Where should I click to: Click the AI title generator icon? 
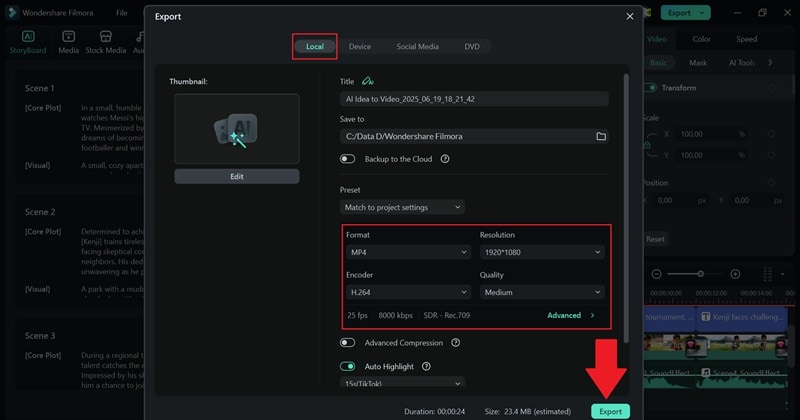tap(367, 81)
